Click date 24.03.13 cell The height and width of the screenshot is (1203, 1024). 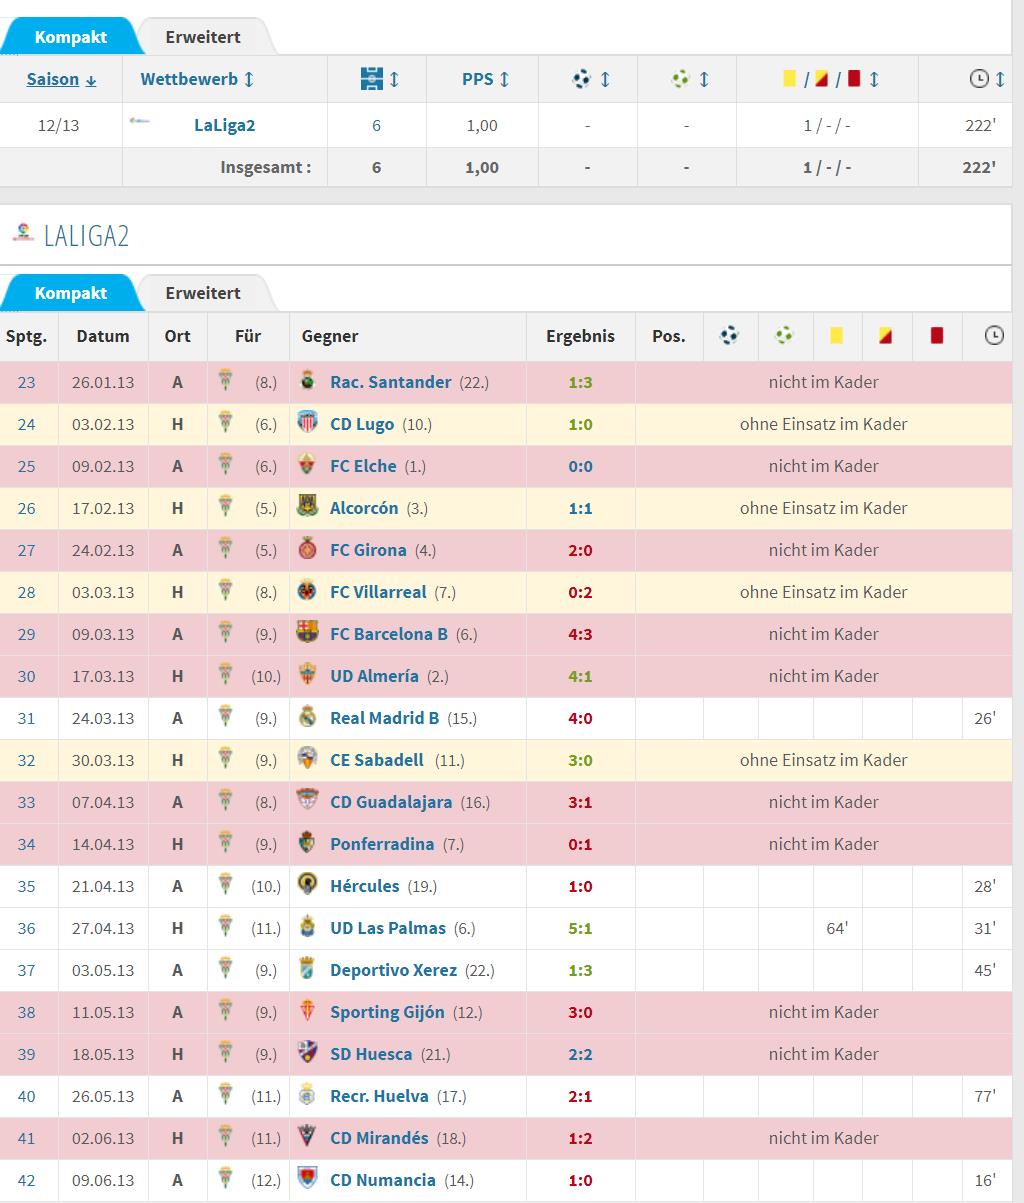click(x=103, y=718)
